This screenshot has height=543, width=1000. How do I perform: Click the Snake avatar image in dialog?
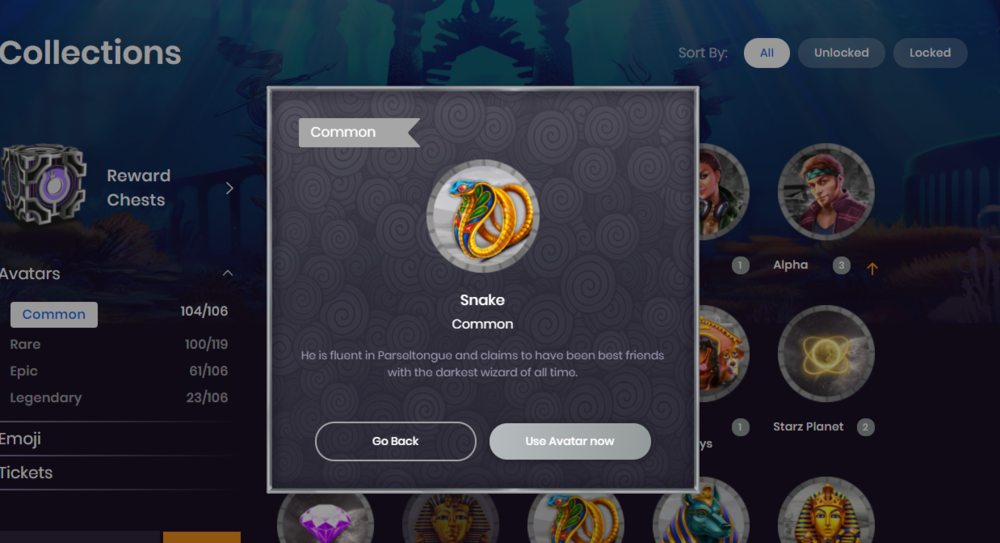tap(483, 216)
